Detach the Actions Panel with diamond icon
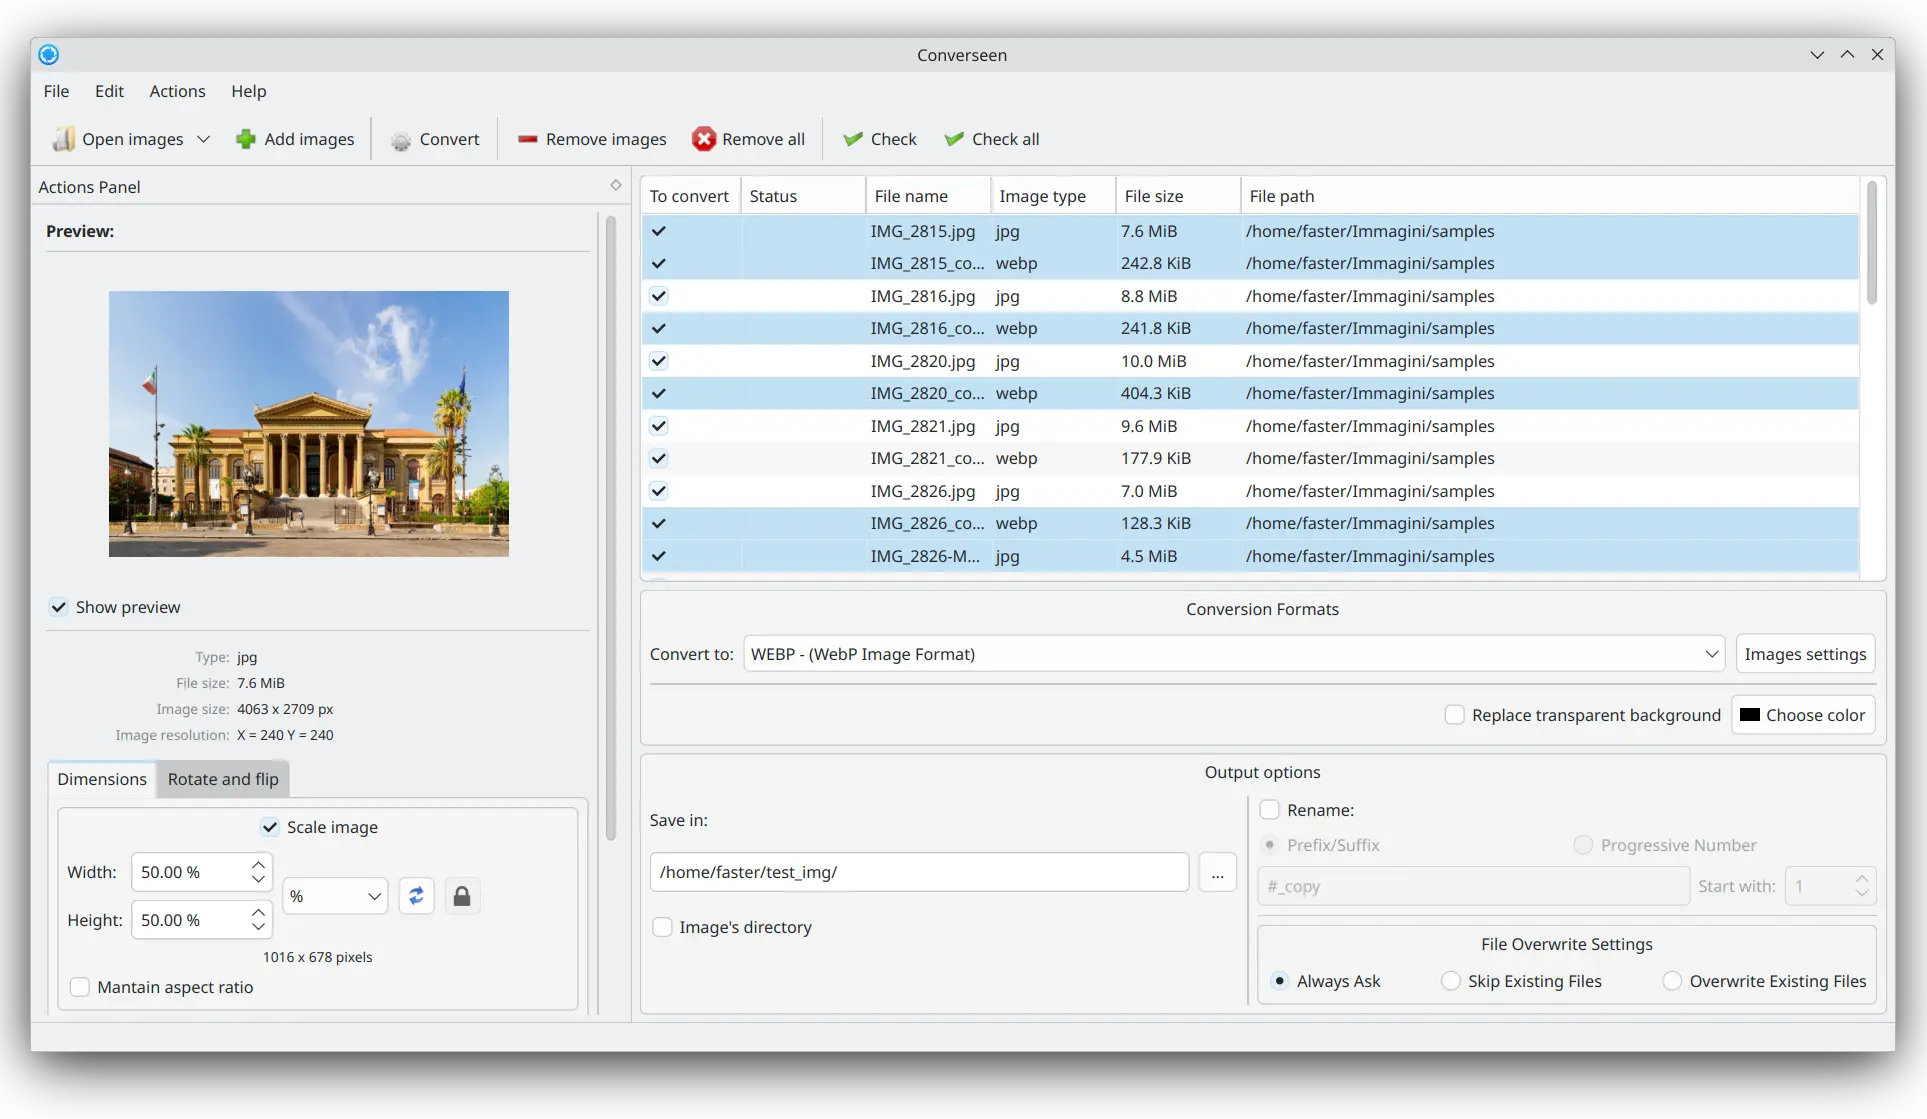This screenshot has height=1119, width=1927. (616, 185)
